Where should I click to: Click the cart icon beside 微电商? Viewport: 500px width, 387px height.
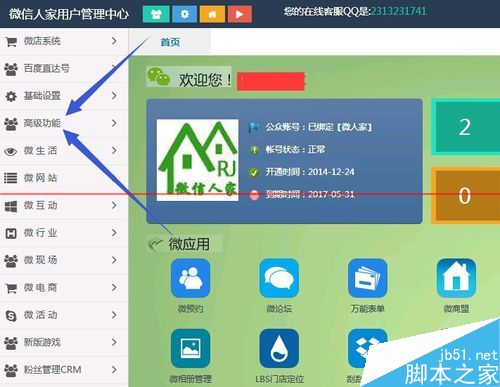pos(11,288)
